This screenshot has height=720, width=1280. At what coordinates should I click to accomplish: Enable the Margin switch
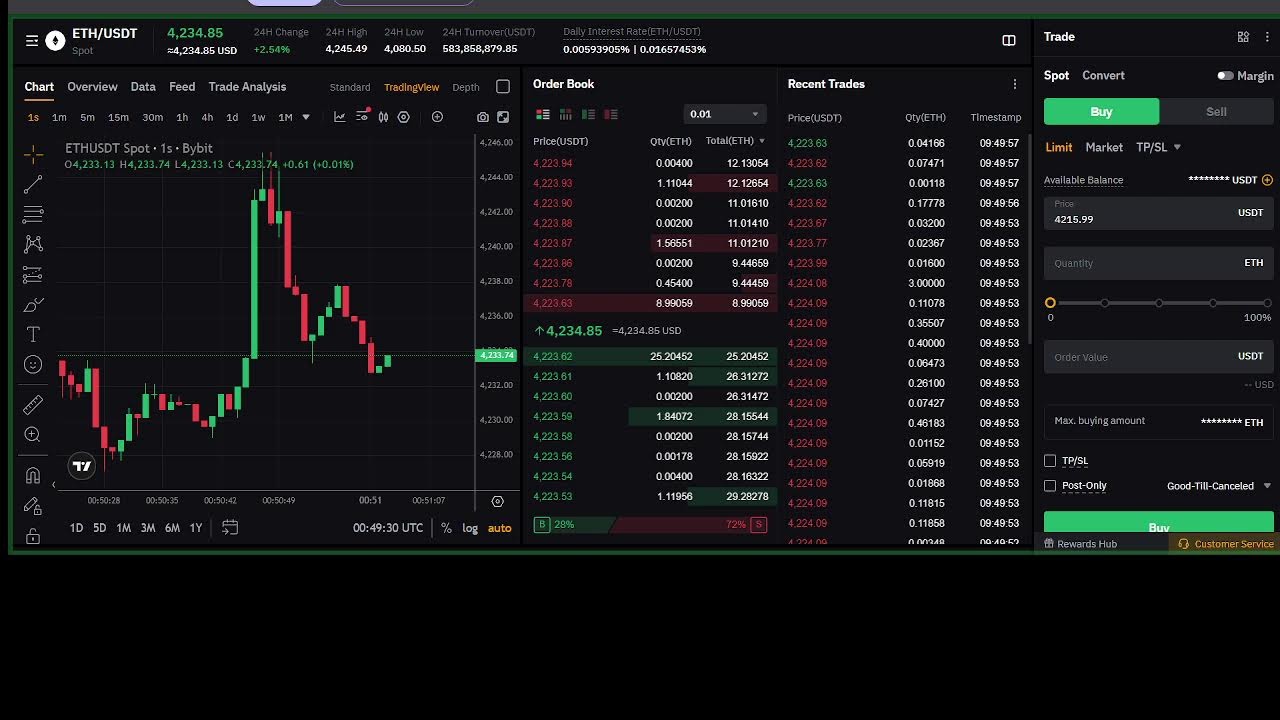coord(1225,76)
